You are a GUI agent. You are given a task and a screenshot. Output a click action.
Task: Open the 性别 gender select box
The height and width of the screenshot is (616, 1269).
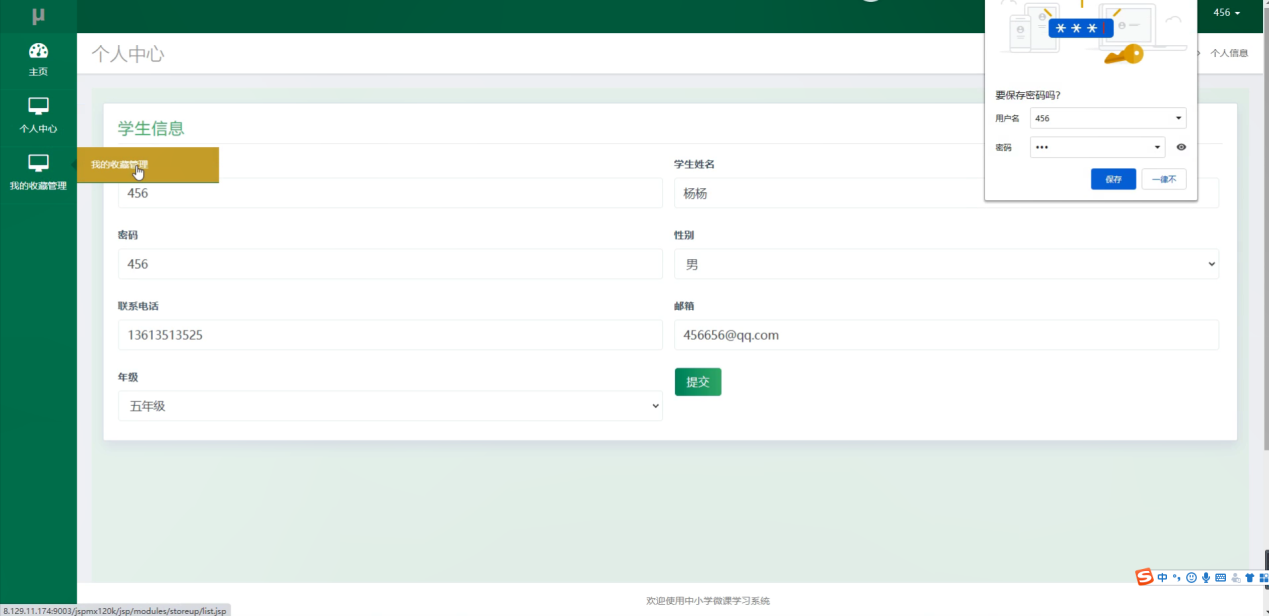point(947,264)
